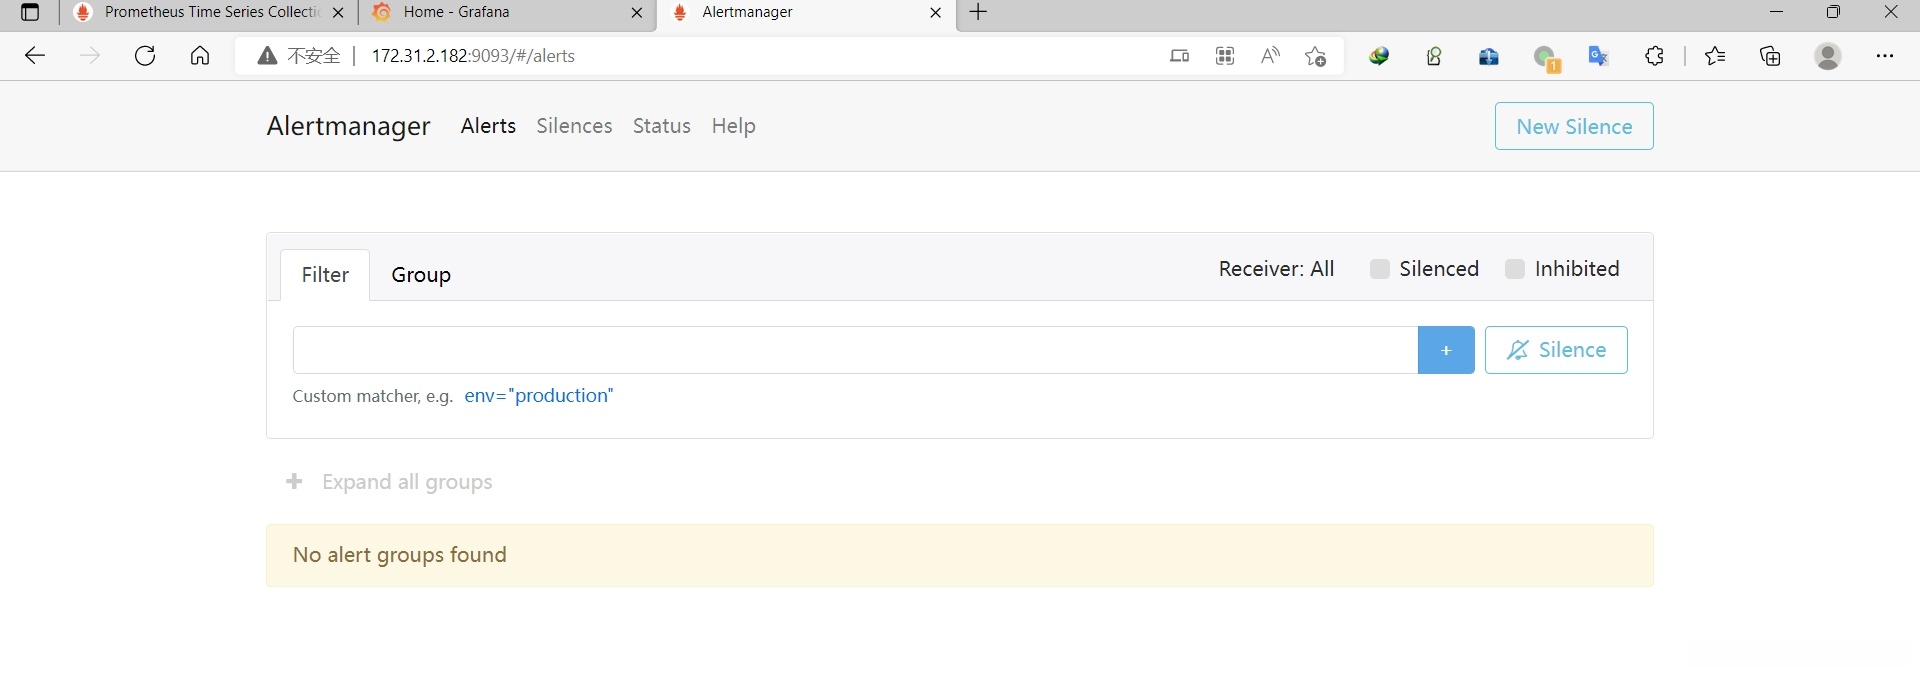Click the browser refresh icon
1920x675 pixels.
pyautogui.click(x=145, y=56)
